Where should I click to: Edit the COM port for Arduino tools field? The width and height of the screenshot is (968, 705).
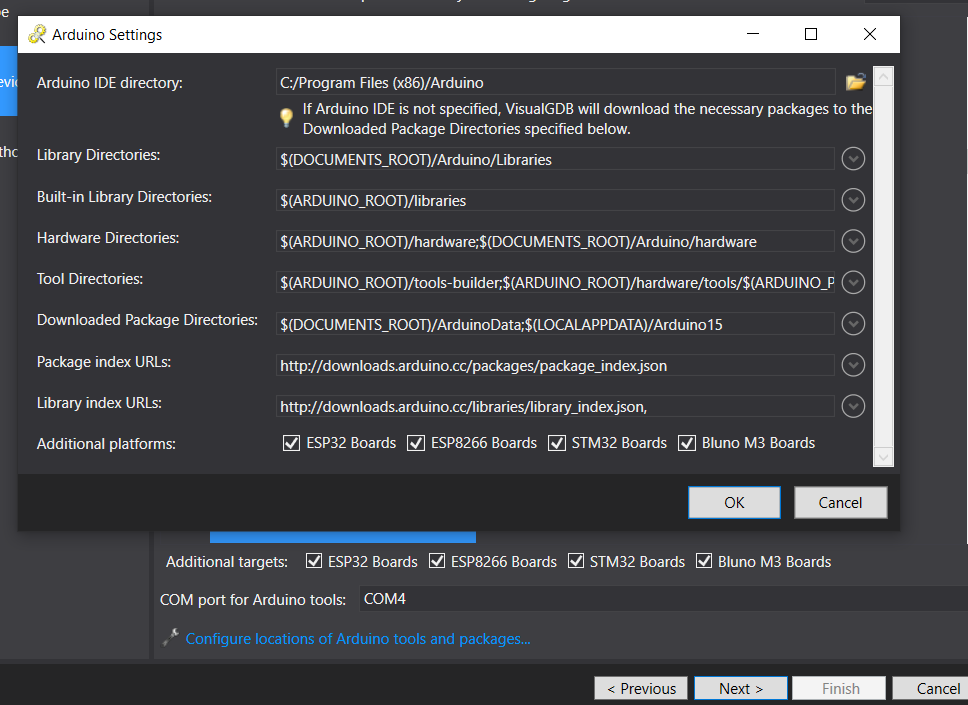(664, 599)
